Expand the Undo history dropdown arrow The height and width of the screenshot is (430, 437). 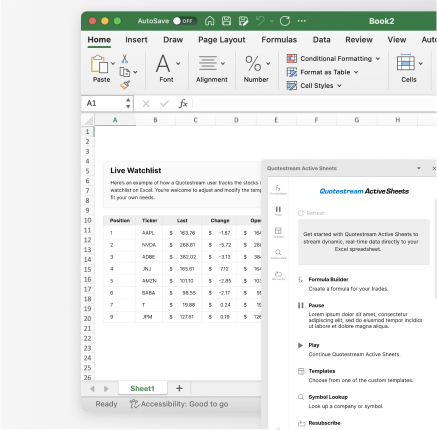click(x=272, y=21)
